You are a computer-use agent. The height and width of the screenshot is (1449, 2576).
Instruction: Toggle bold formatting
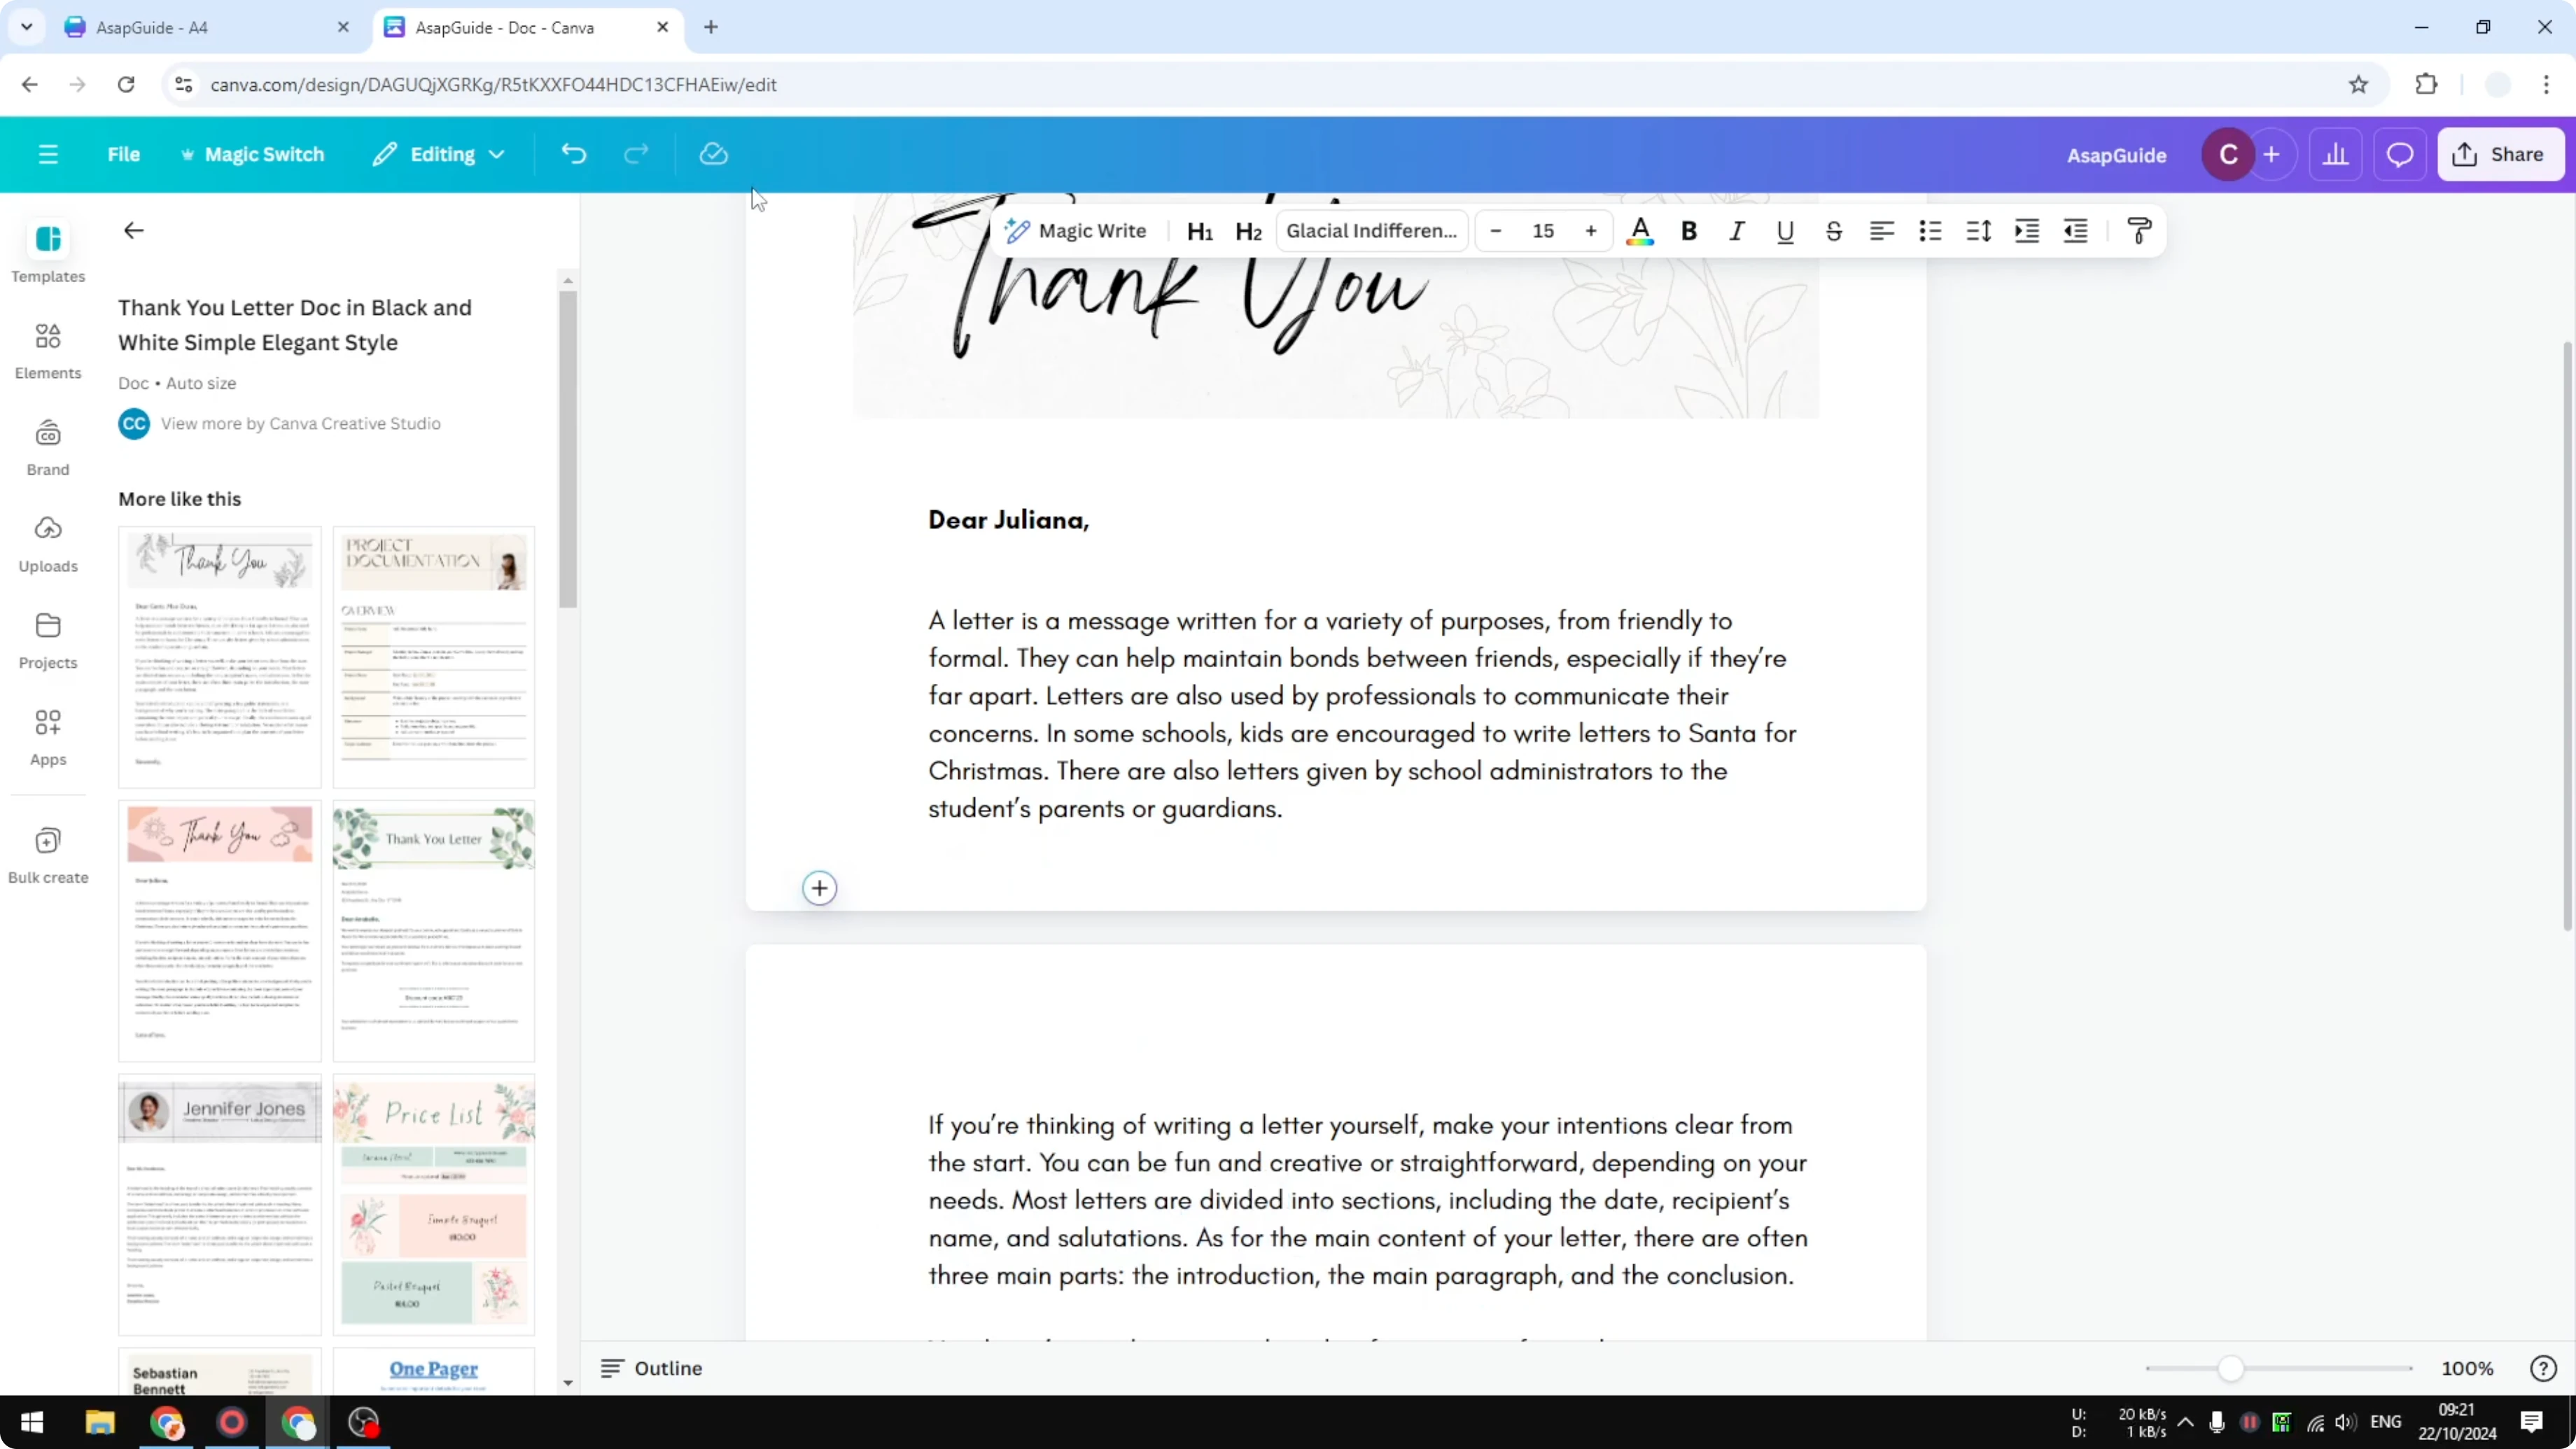click(1688, 231)
